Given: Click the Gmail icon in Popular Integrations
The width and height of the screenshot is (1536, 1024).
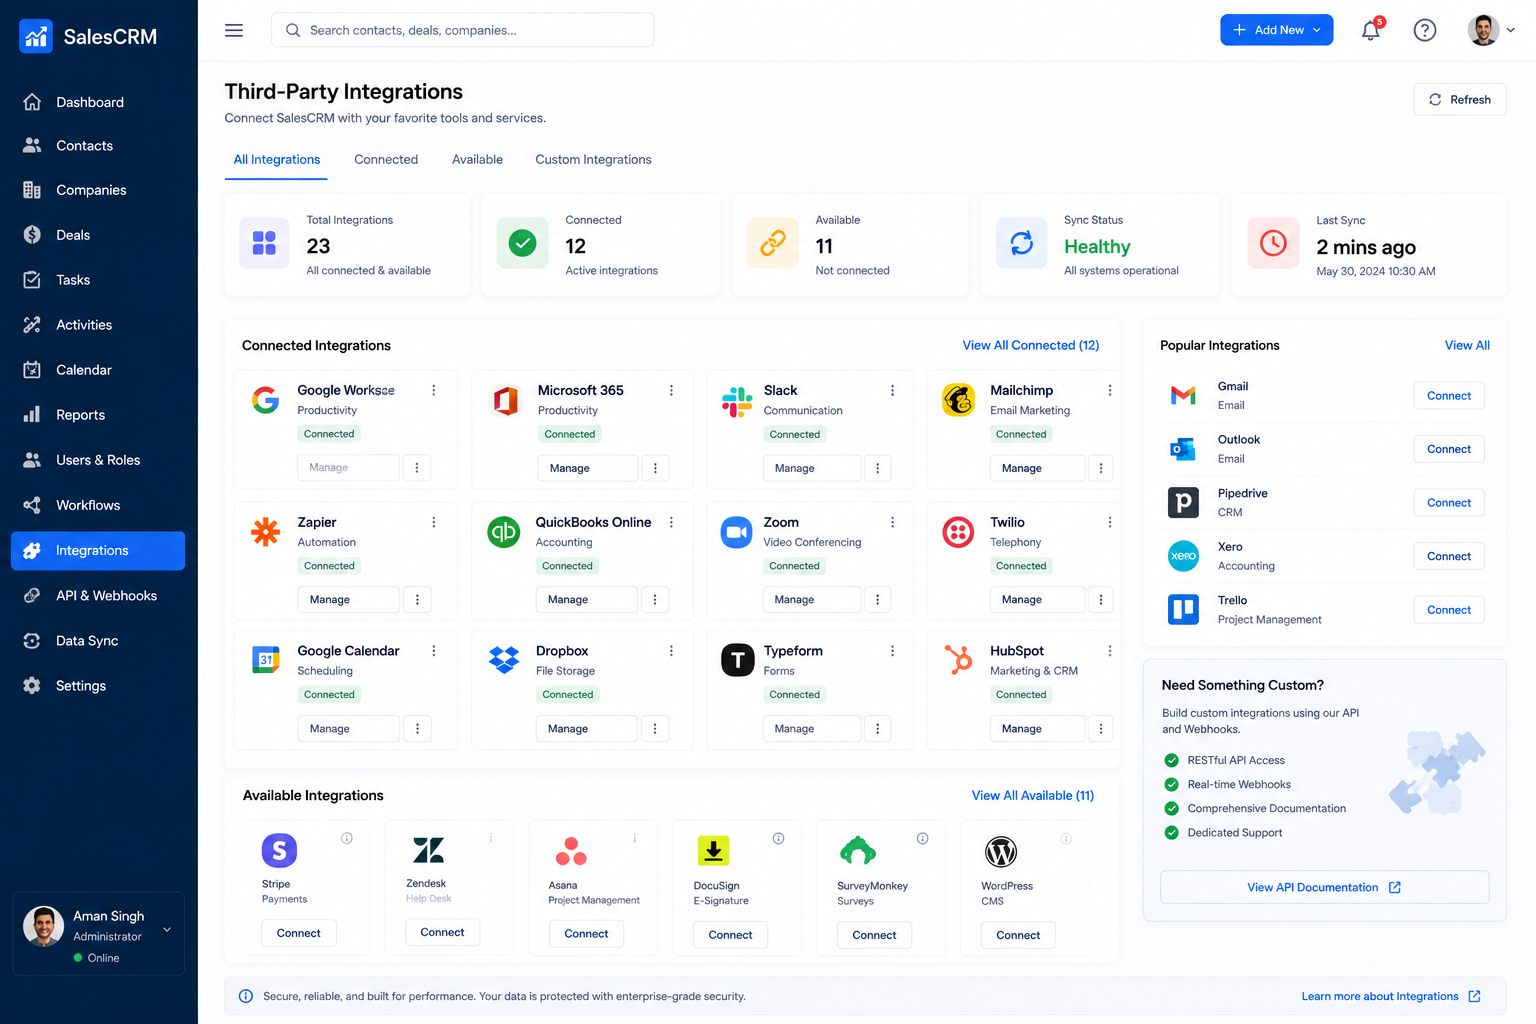Looking at the screenshot, I should coord(1183,396).
